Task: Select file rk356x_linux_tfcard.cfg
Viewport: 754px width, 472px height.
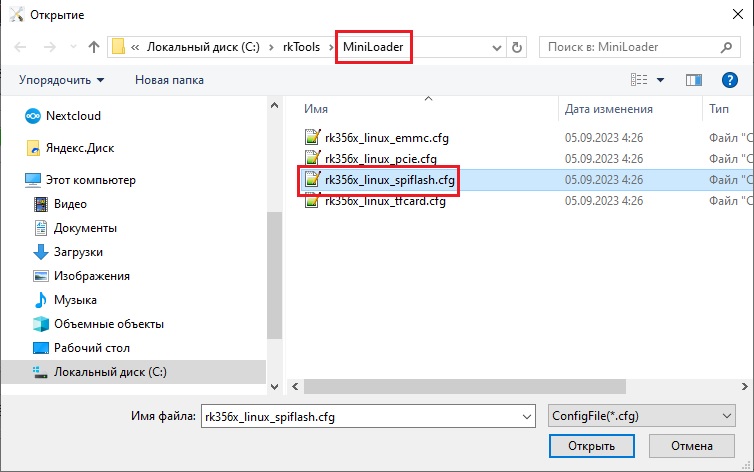Action: [385, 201]
